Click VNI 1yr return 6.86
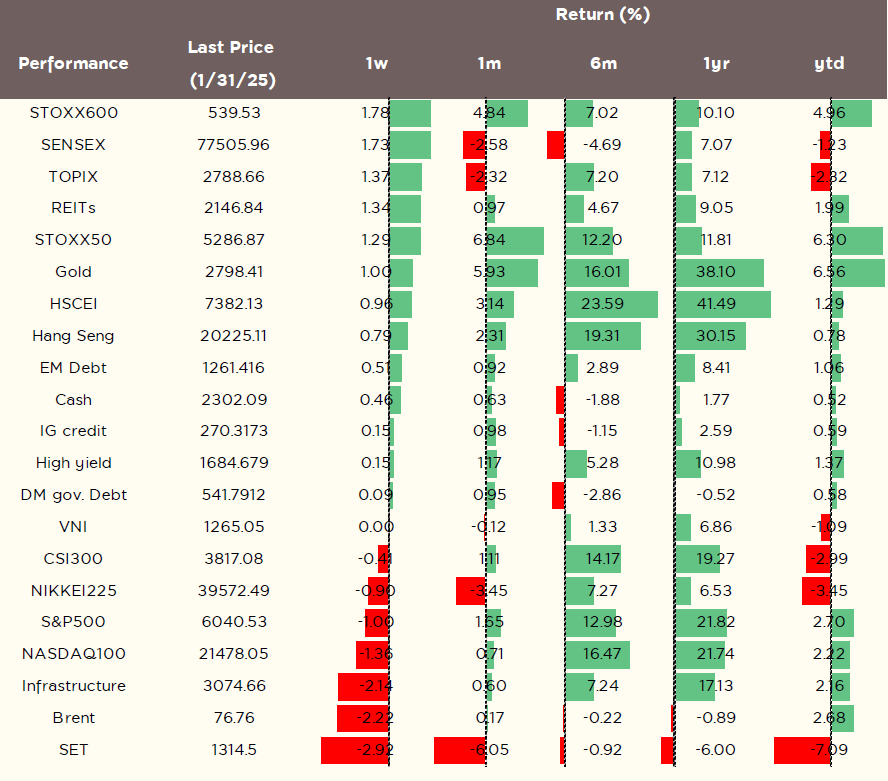The height and width of the screenshot is (781, 888). [716, 527]
